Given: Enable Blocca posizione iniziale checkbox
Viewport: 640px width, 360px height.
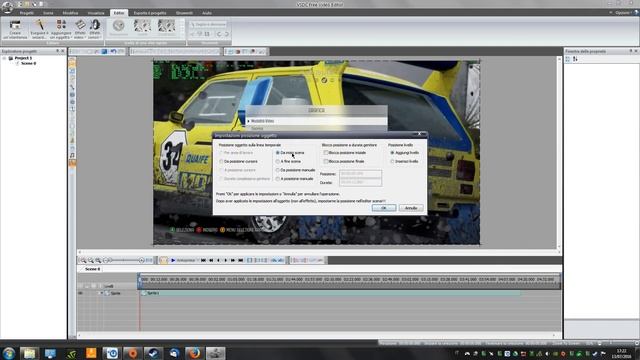Looking at the screenshot, I should 326,153.
